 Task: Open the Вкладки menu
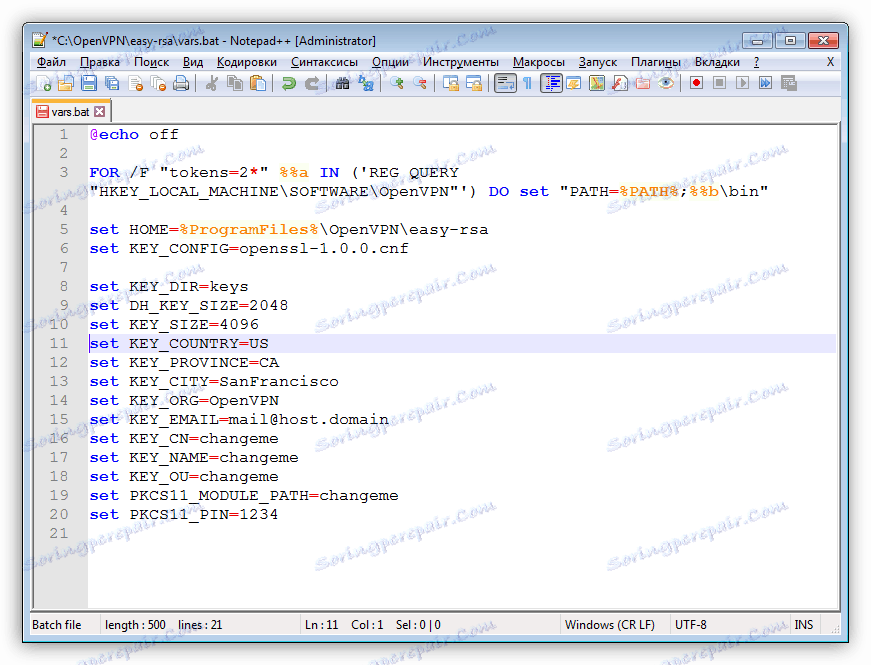click(x=717, y=62)
